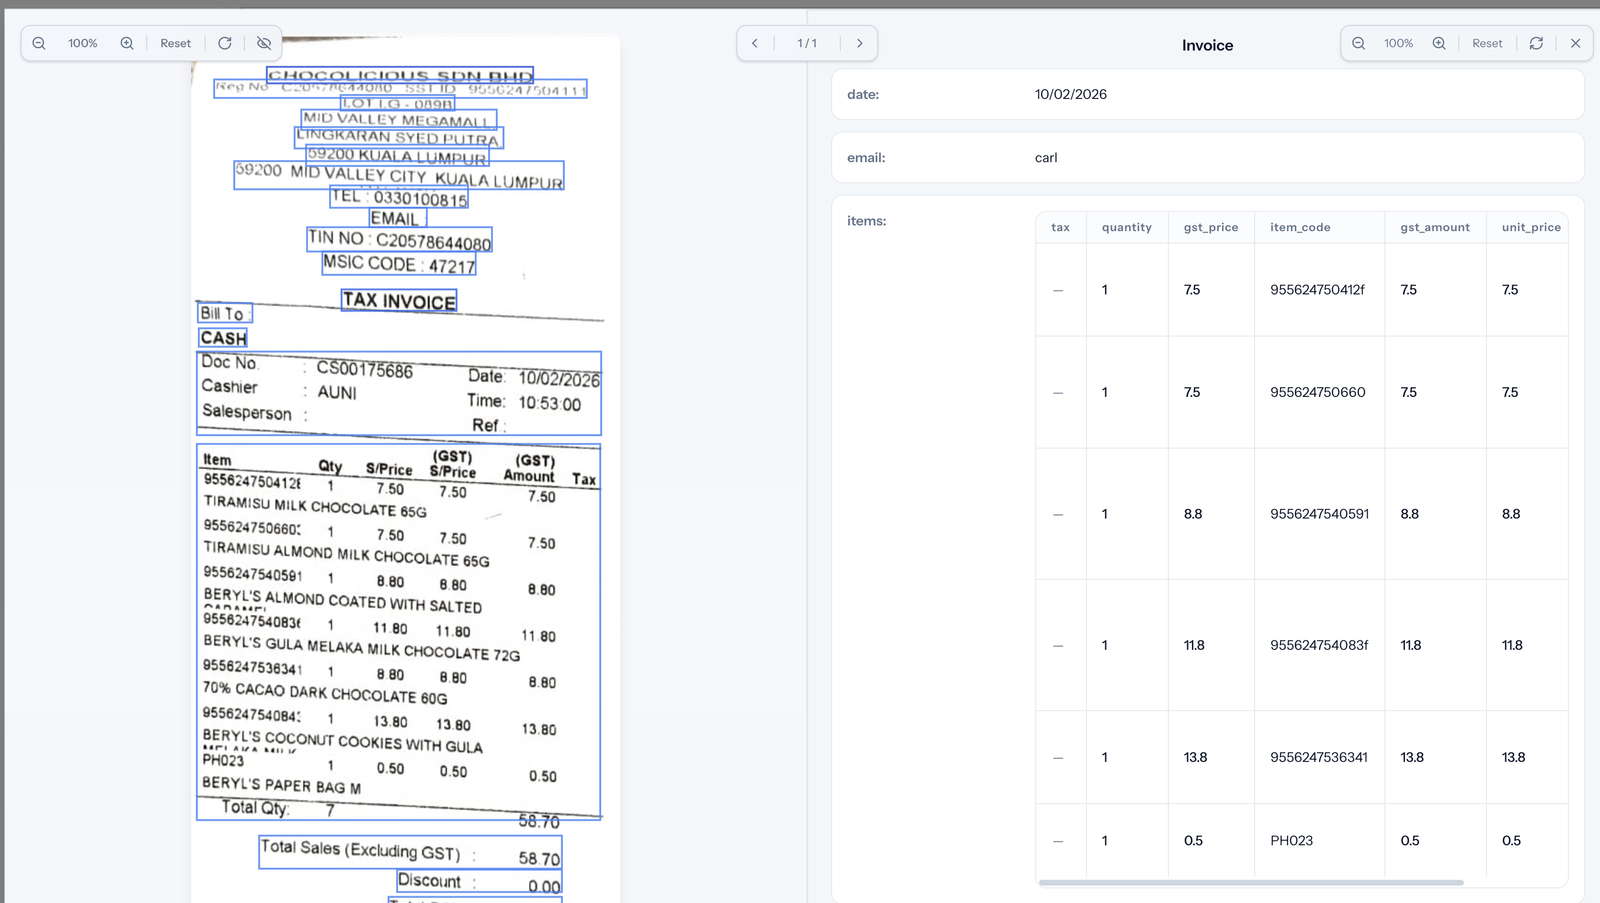Reset the Invoice panel zoom
This screenshot has width=1600, height=903.
coord(1487,43)
